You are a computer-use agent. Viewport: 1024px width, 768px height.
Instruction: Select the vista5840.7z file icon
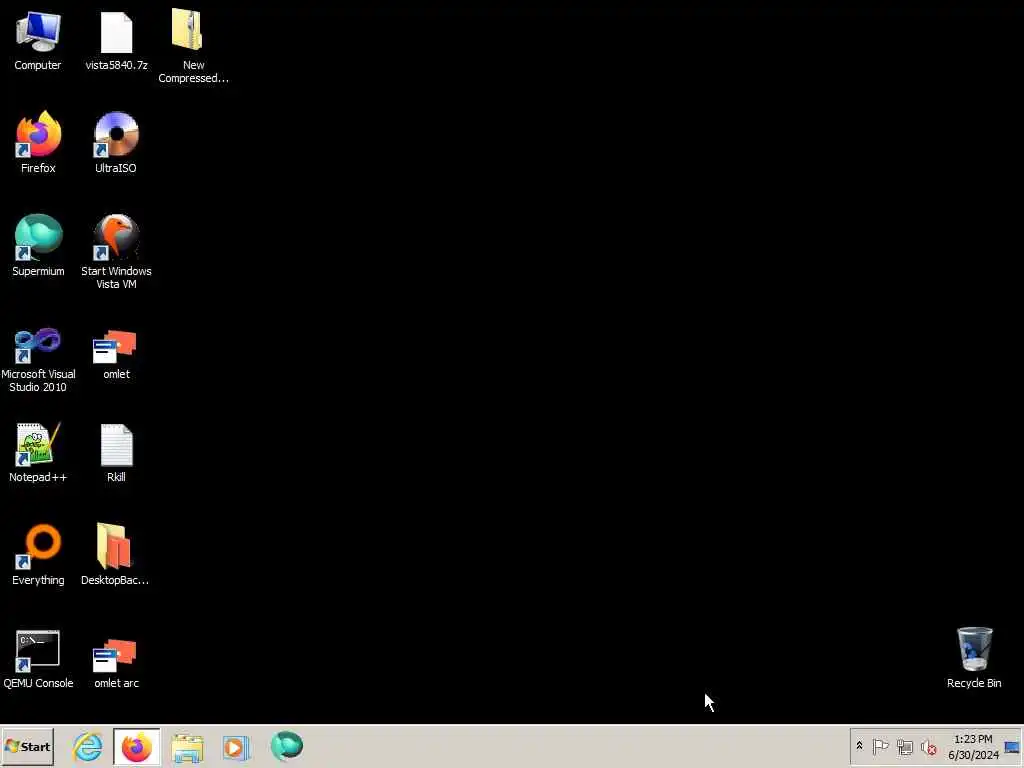click(x=116, y=40)
